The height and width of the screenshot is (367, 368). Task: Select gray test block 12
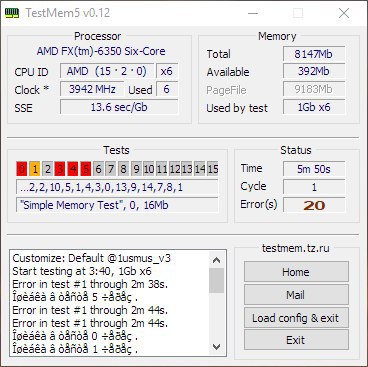(x=174, y=169)
